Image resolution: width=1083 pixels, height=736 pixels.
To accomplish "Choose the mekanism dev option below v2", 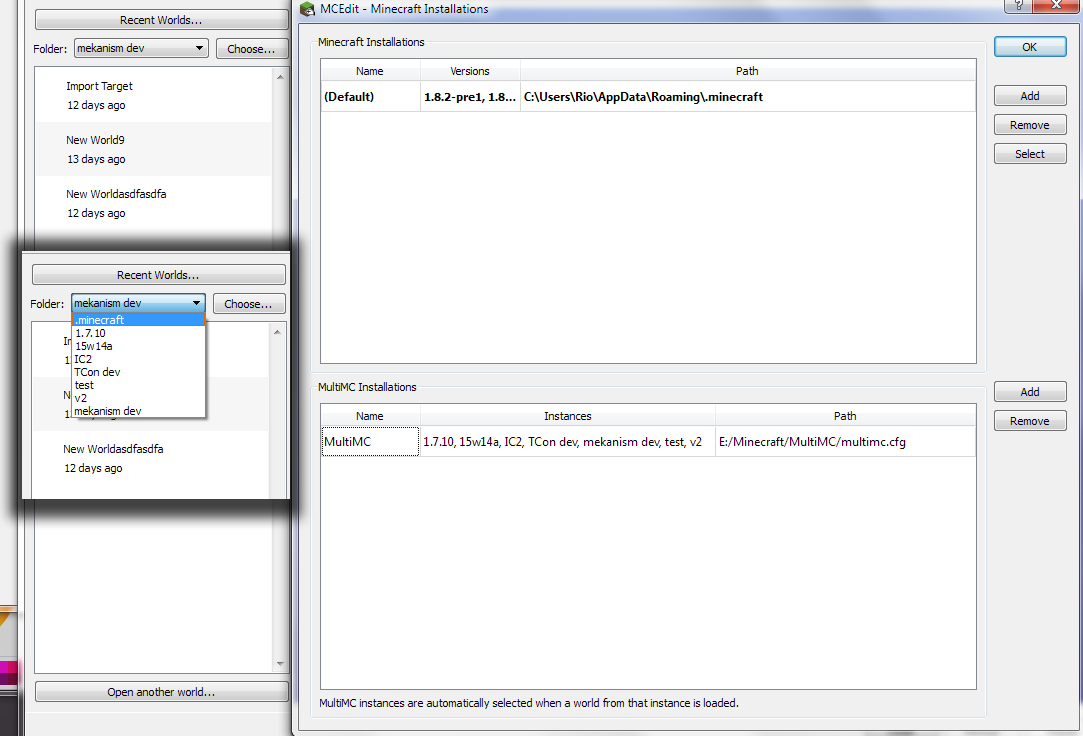I will (x=138, y=411).
